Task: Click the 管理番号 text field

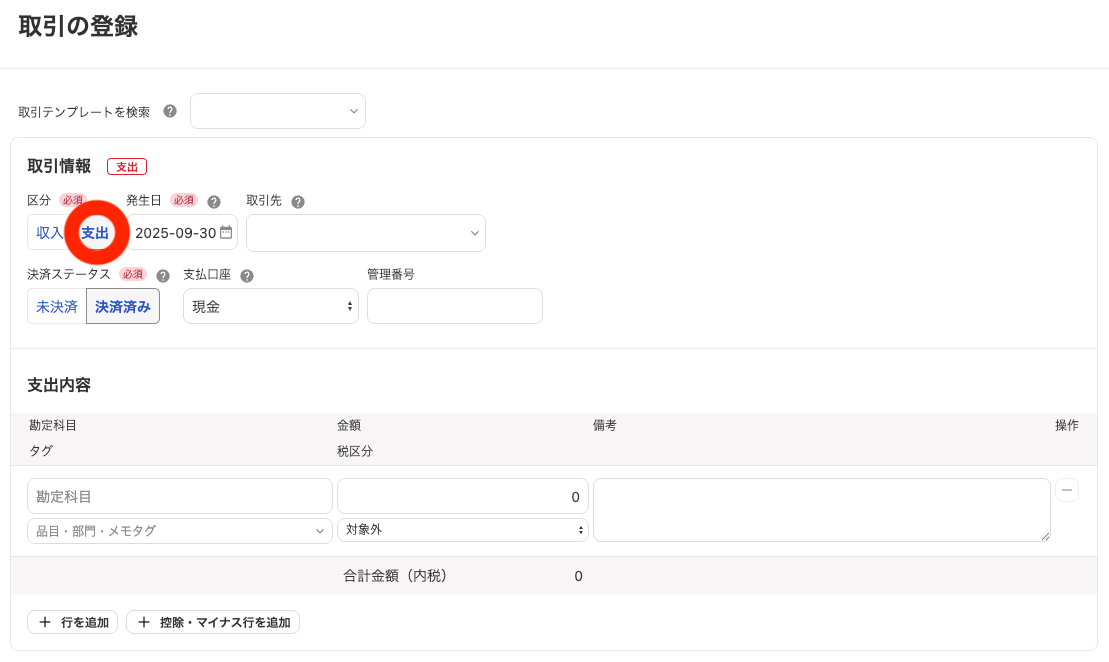Action: tap(455, 306)
